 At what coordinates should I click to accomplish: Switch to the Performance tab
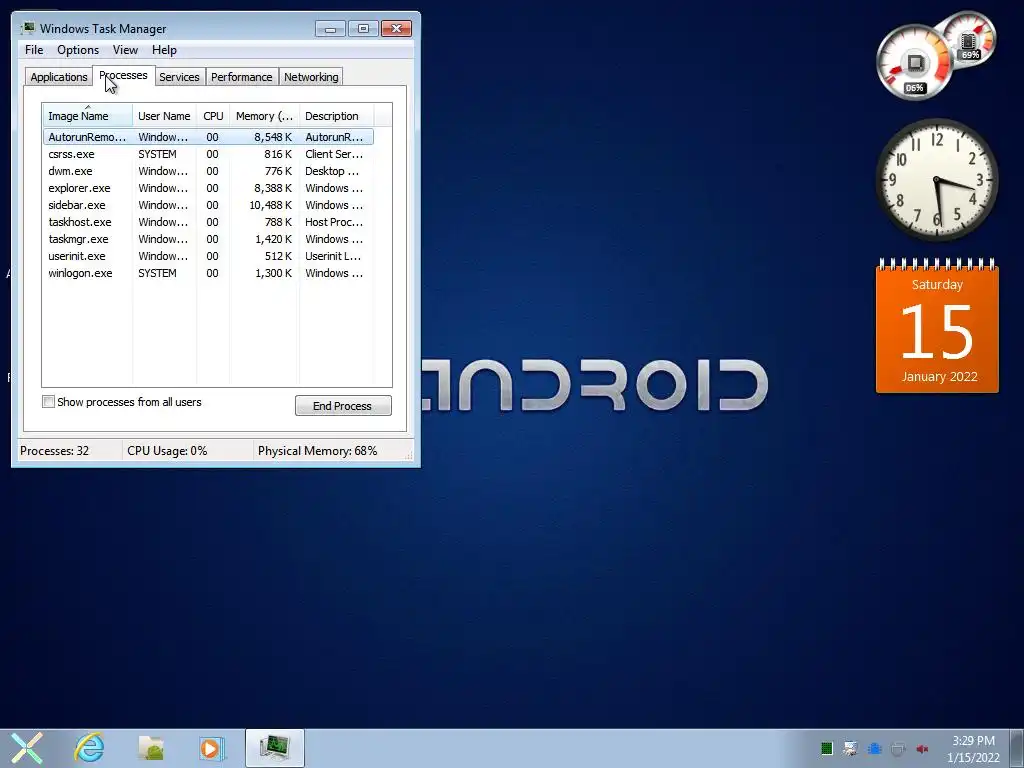coord(242,77)
